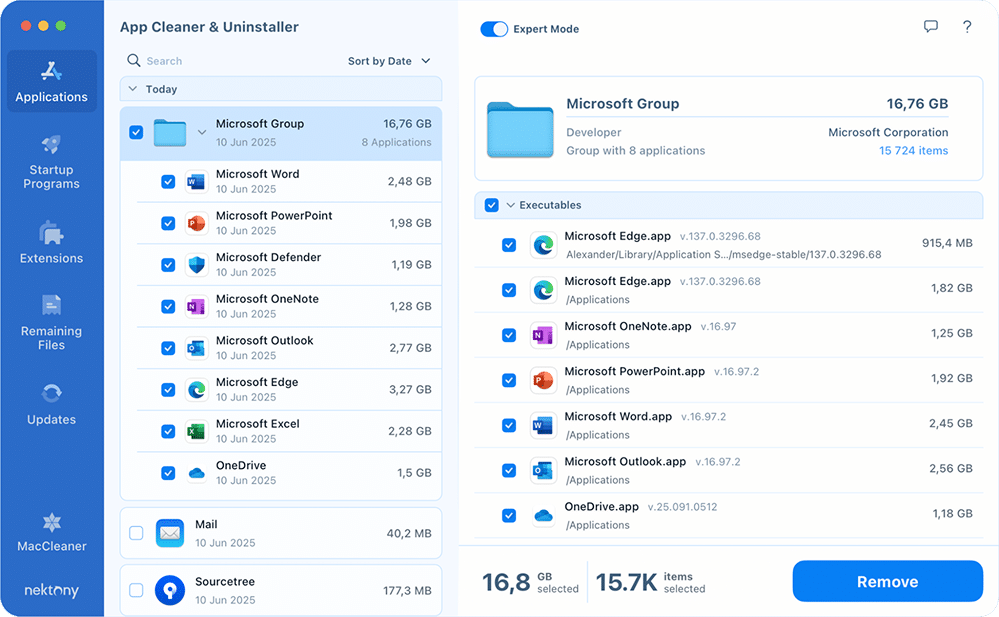The width and height of the screenshot is (999, 617).
Task: Uncheck the Executables section checkbox
Action: click(491, 205)
